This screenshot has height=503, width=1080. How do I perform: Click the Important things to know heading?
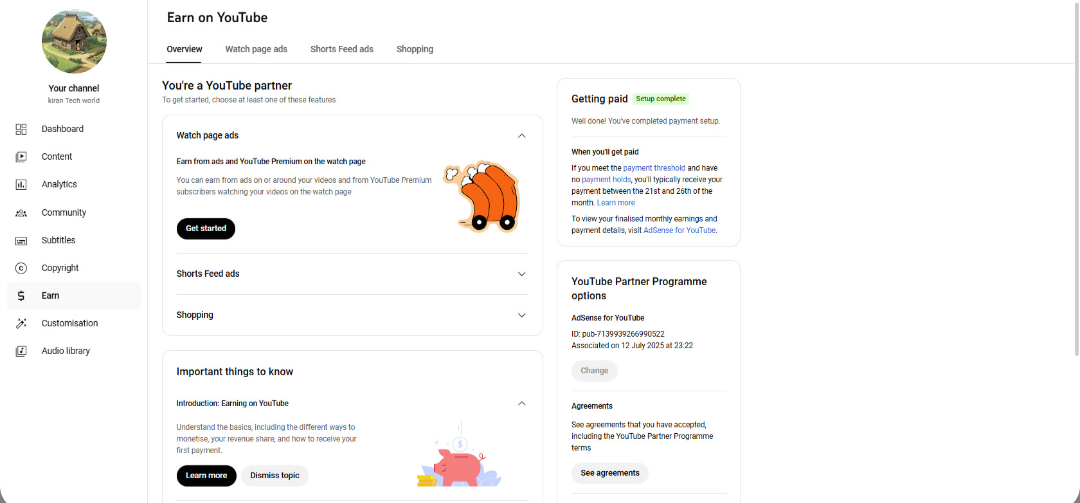[235, 371]
